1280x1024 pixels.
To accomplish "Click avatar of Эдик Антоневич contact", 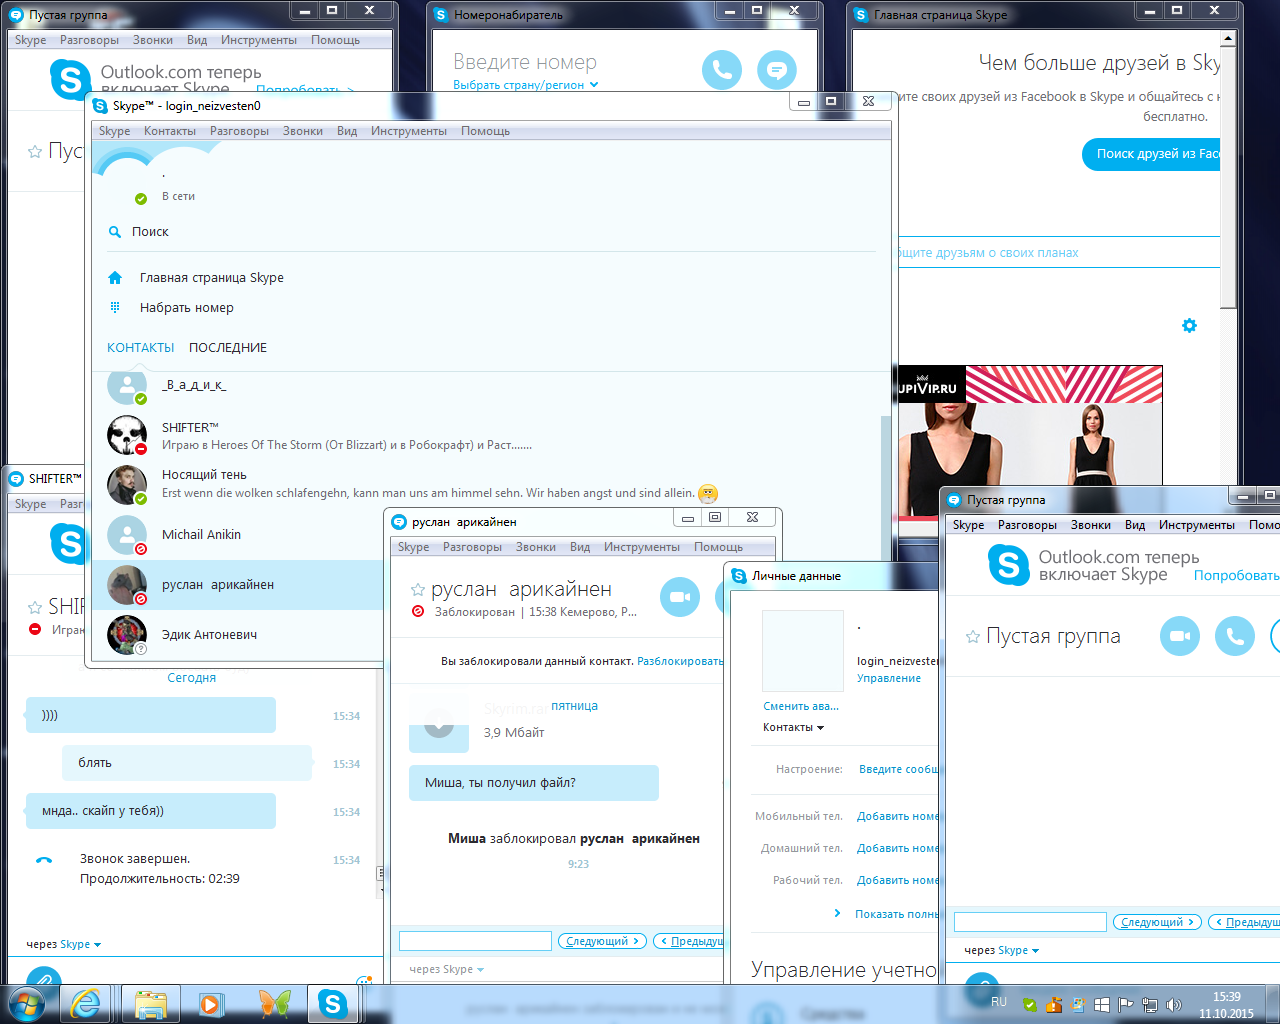I will point(127,635).
